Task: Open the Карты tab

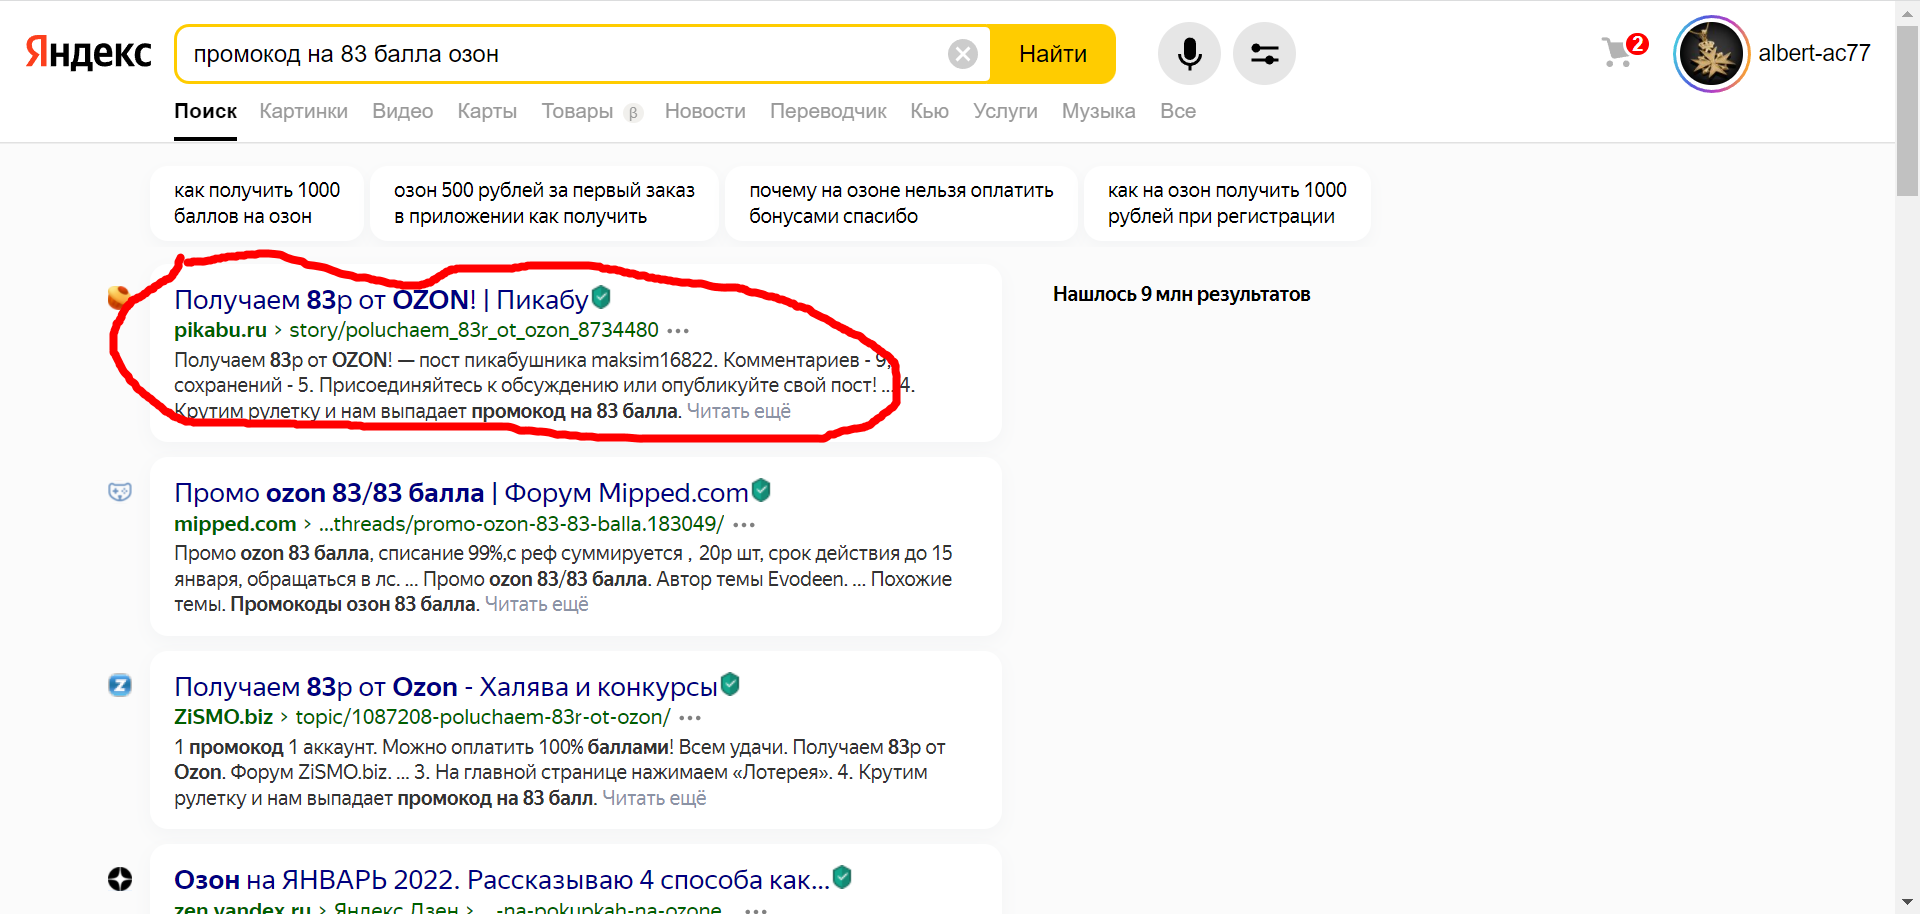Action: point(487,111)
